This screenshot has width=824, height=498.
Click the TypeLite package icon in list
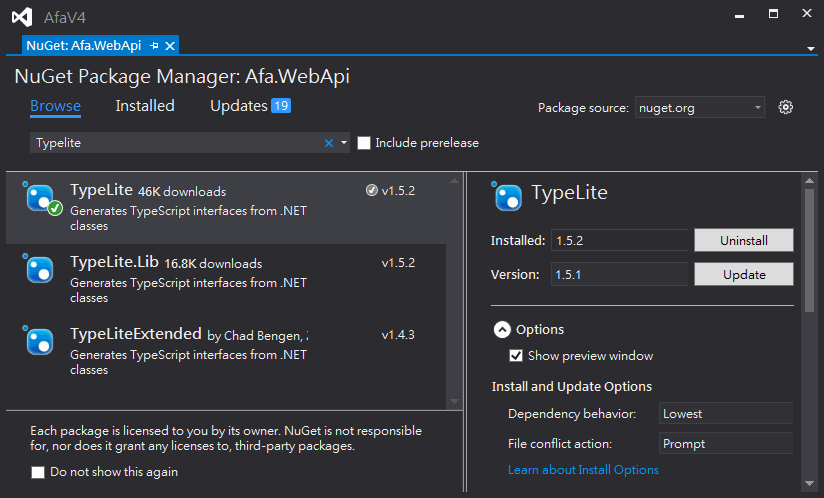(x=42, y=199)
